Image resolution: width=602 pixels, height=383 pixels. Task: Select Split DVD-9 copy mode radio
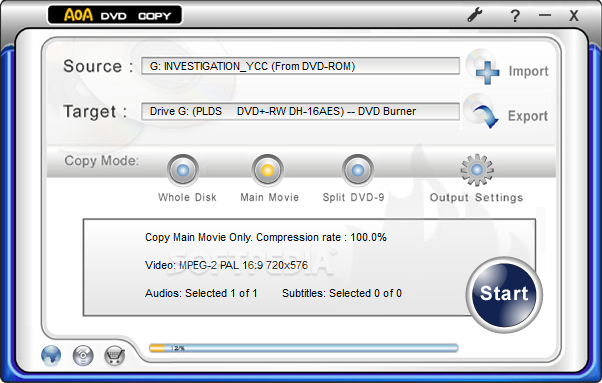(358, 170)
